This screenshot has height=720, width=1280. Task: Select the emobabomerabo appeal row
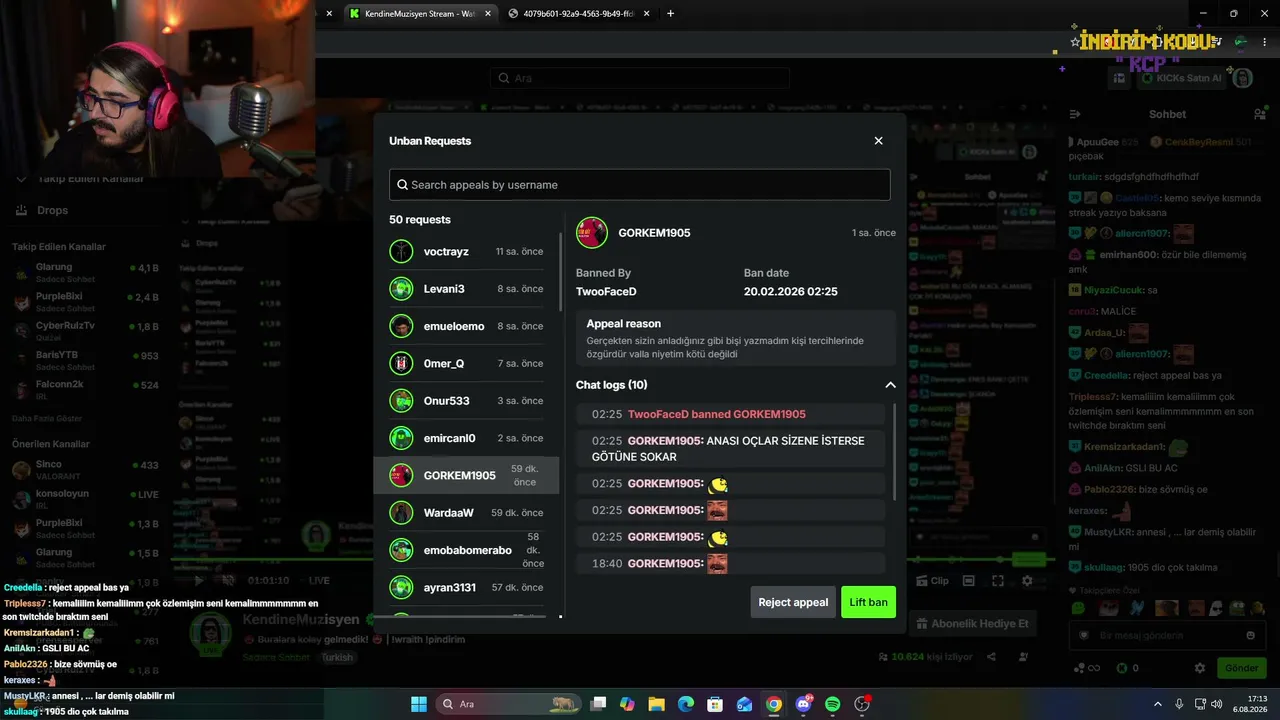[467, 550]
